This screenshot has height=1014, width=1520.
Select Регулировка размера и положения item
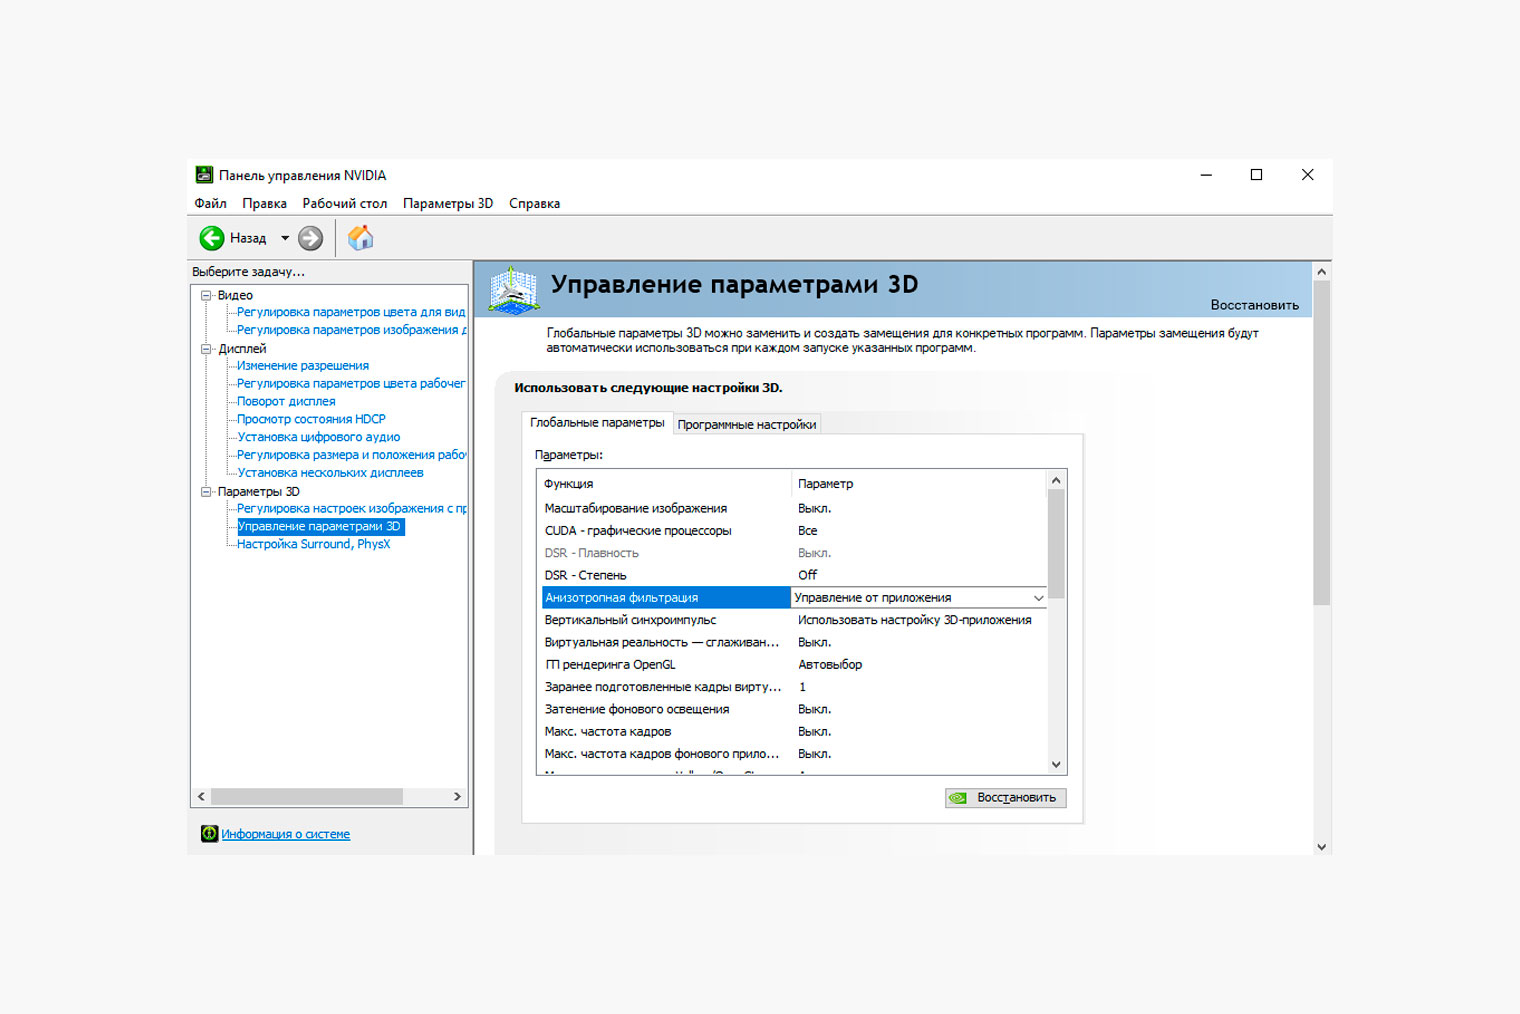[351, 455]
